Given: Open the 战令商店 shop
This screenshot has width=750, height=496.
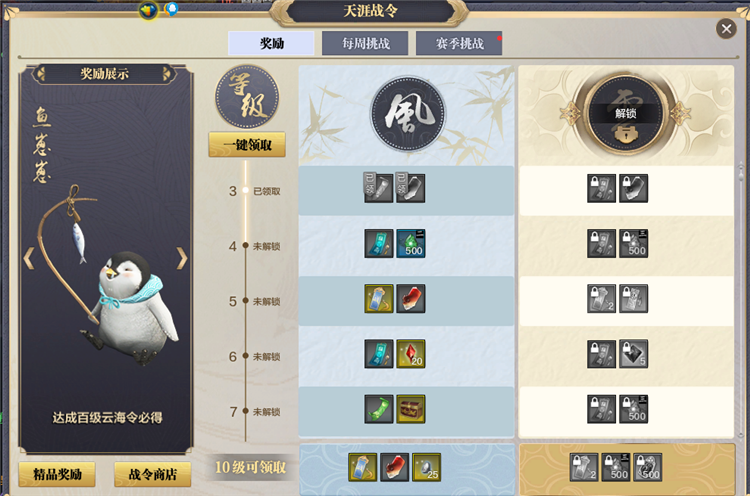Looking at the screenshot, I should pyautogui.click(x=153, y=474).
